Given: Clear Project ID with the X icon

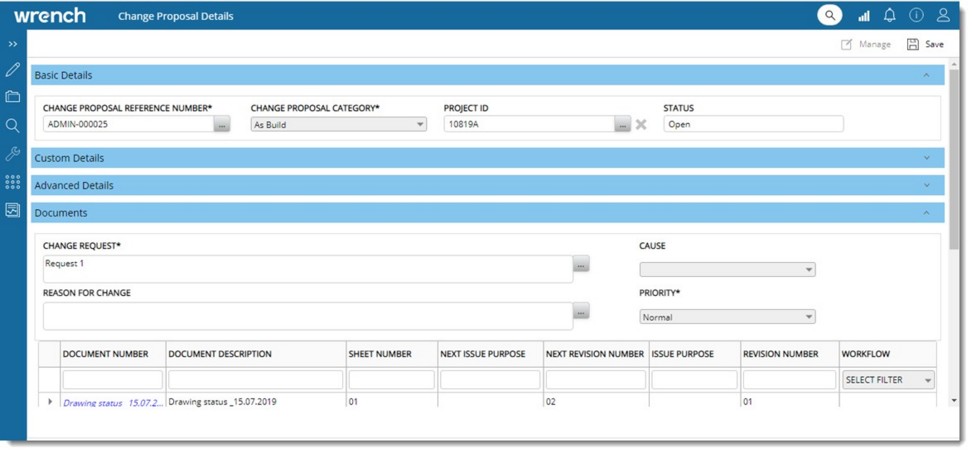Looking at the screenshot, I should pyautogui.click(x=641, y=125).
